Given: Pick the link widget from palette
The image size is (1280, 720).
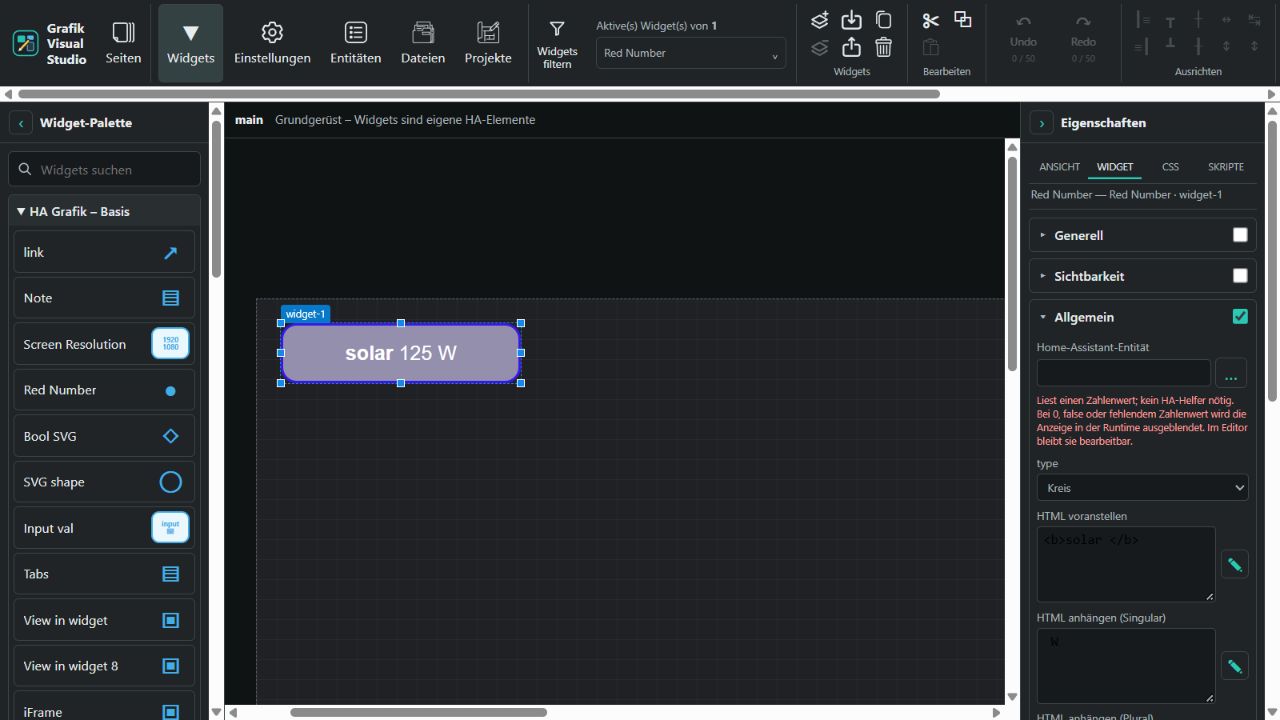Looking at the screenshot, I should pyautogui.click(x=104, y=252).
